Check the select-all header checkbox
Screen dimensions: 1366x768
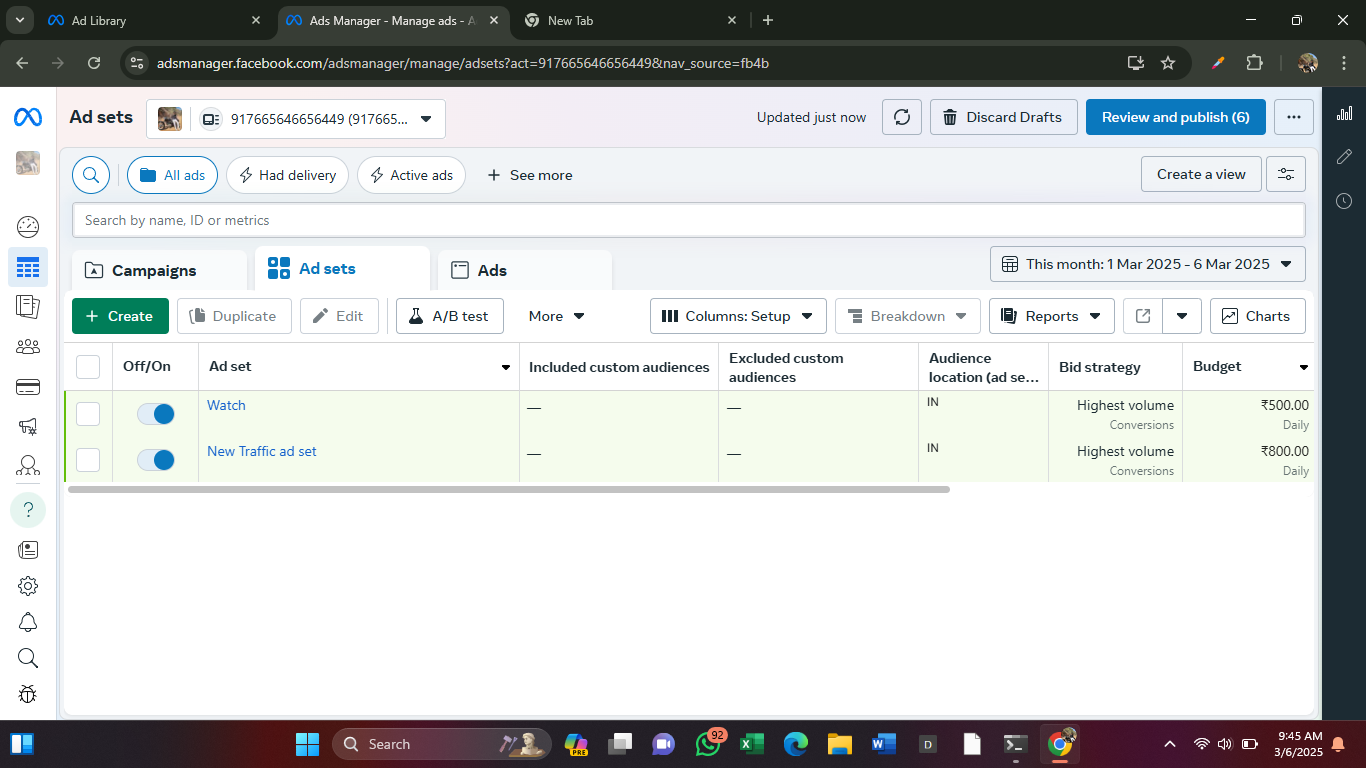point(88,367)
